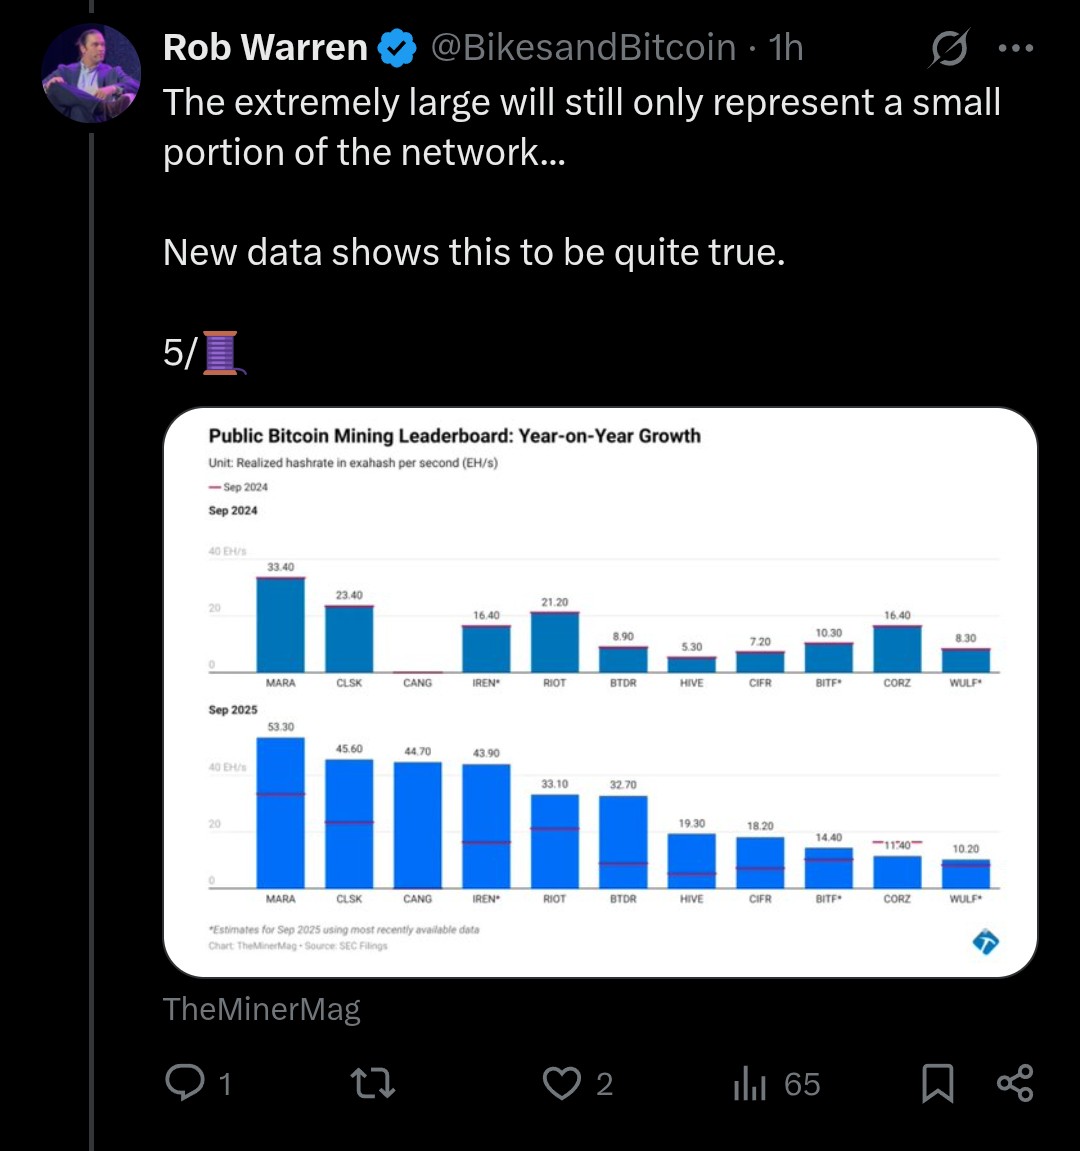This screenshot has height=1151, width=1080.
Task: Click the Sep 2024 RIOT 21.20 bar
Action: coord(554,641)
